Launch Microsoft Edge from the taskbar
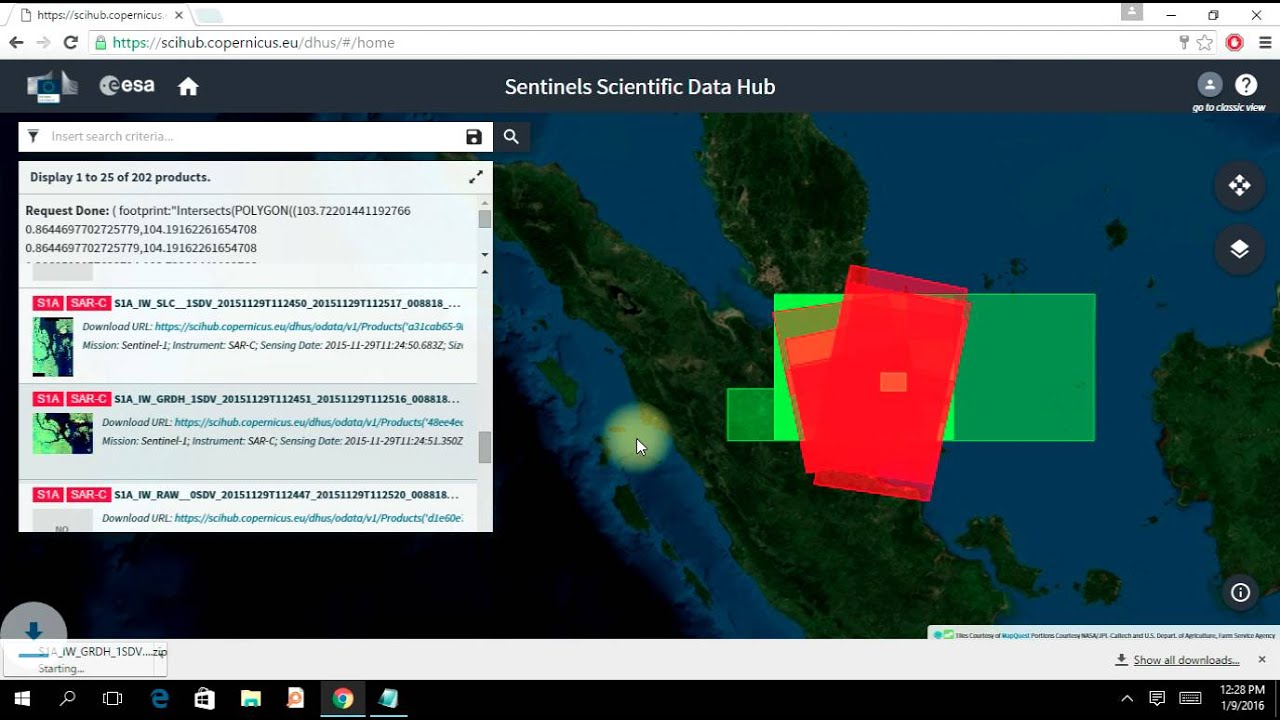 tap(159, 698)
